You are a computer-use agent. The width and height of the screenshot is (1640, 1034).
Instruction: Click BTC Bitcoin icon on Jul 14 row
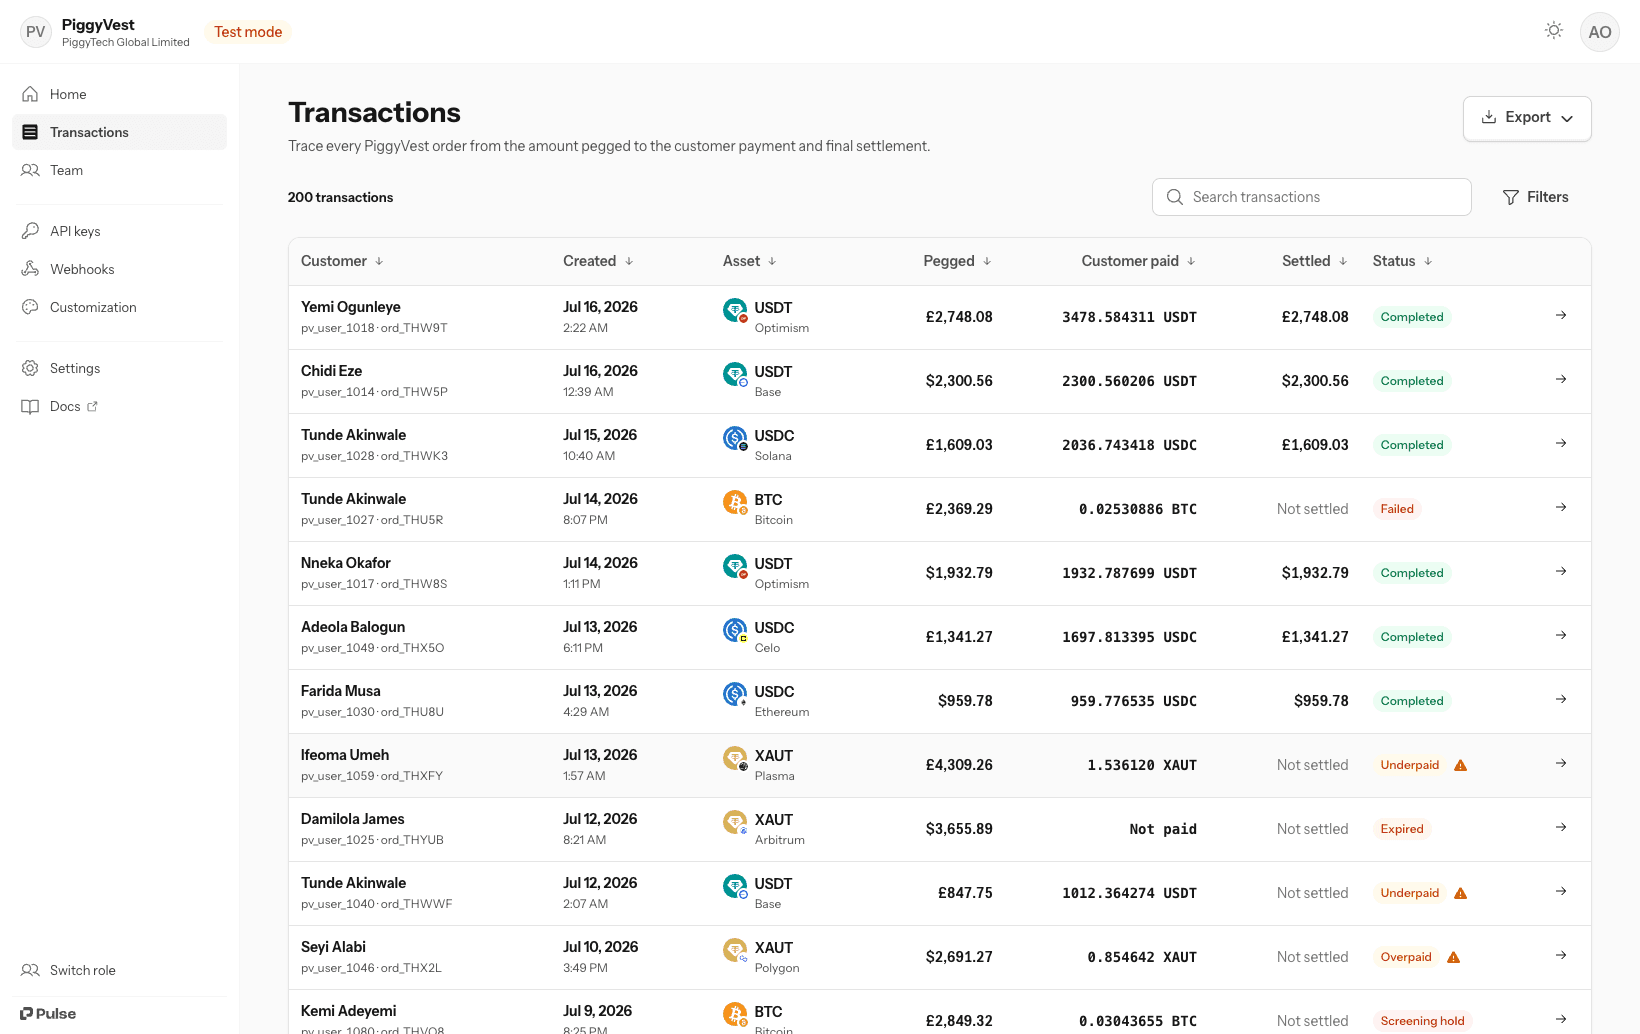pyautogui.click(x=735, y=502)
